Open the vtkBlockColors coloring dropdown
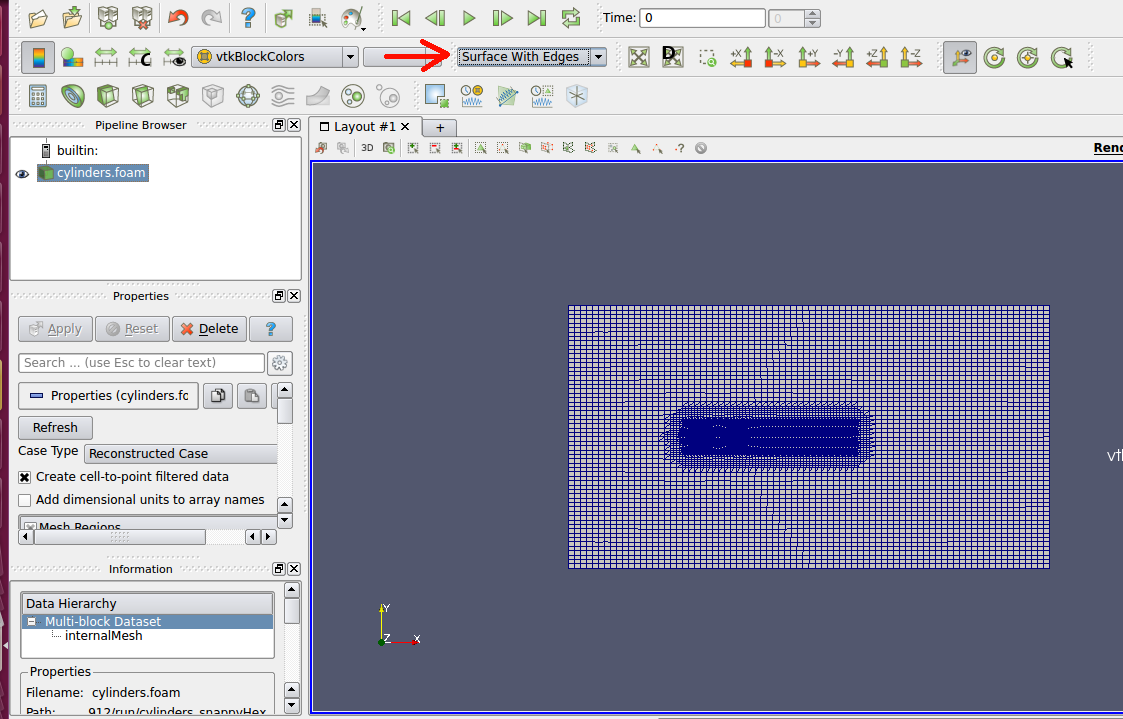 coord(275,57)
